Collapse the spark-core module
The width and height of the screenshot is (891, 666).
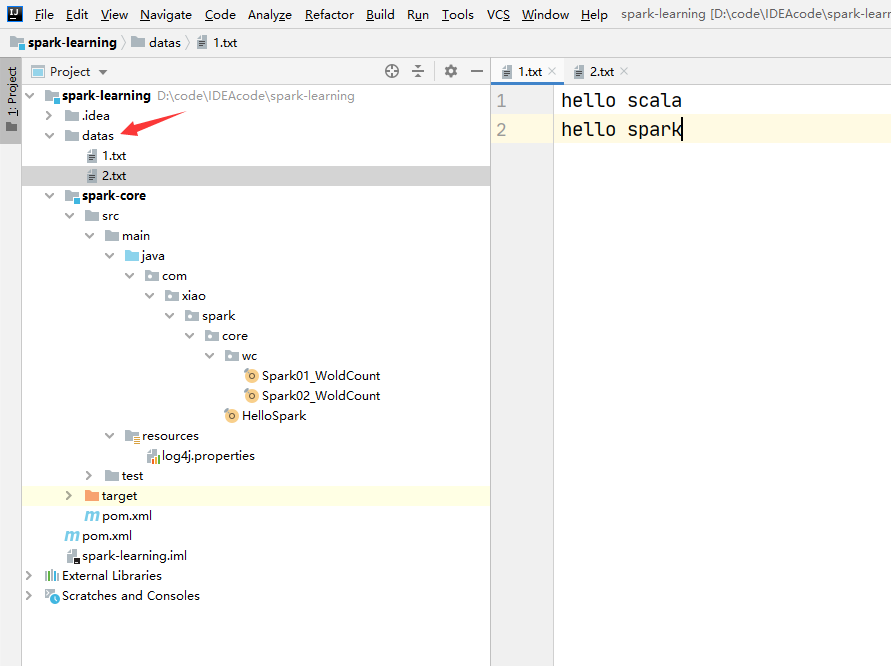pos(49,195)
